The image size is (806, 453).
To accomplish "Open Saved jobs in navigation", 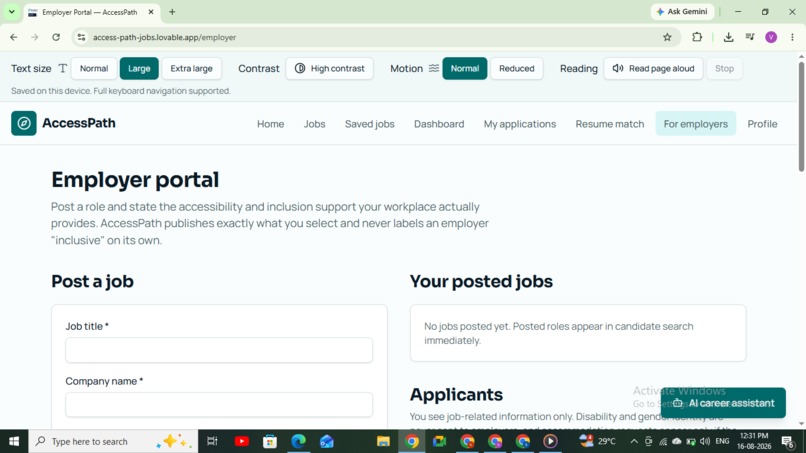I will (x=370, y=124).
